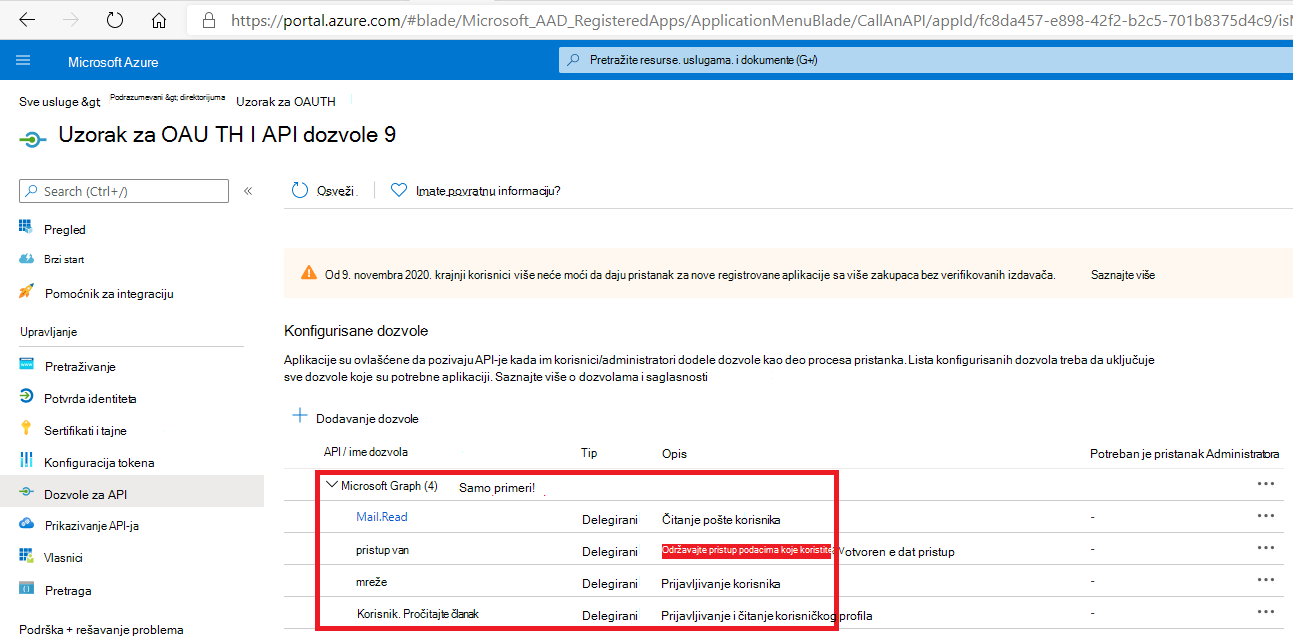
Task: Click the Konfiguracija tokena bars icon
Action: point(27,462)
